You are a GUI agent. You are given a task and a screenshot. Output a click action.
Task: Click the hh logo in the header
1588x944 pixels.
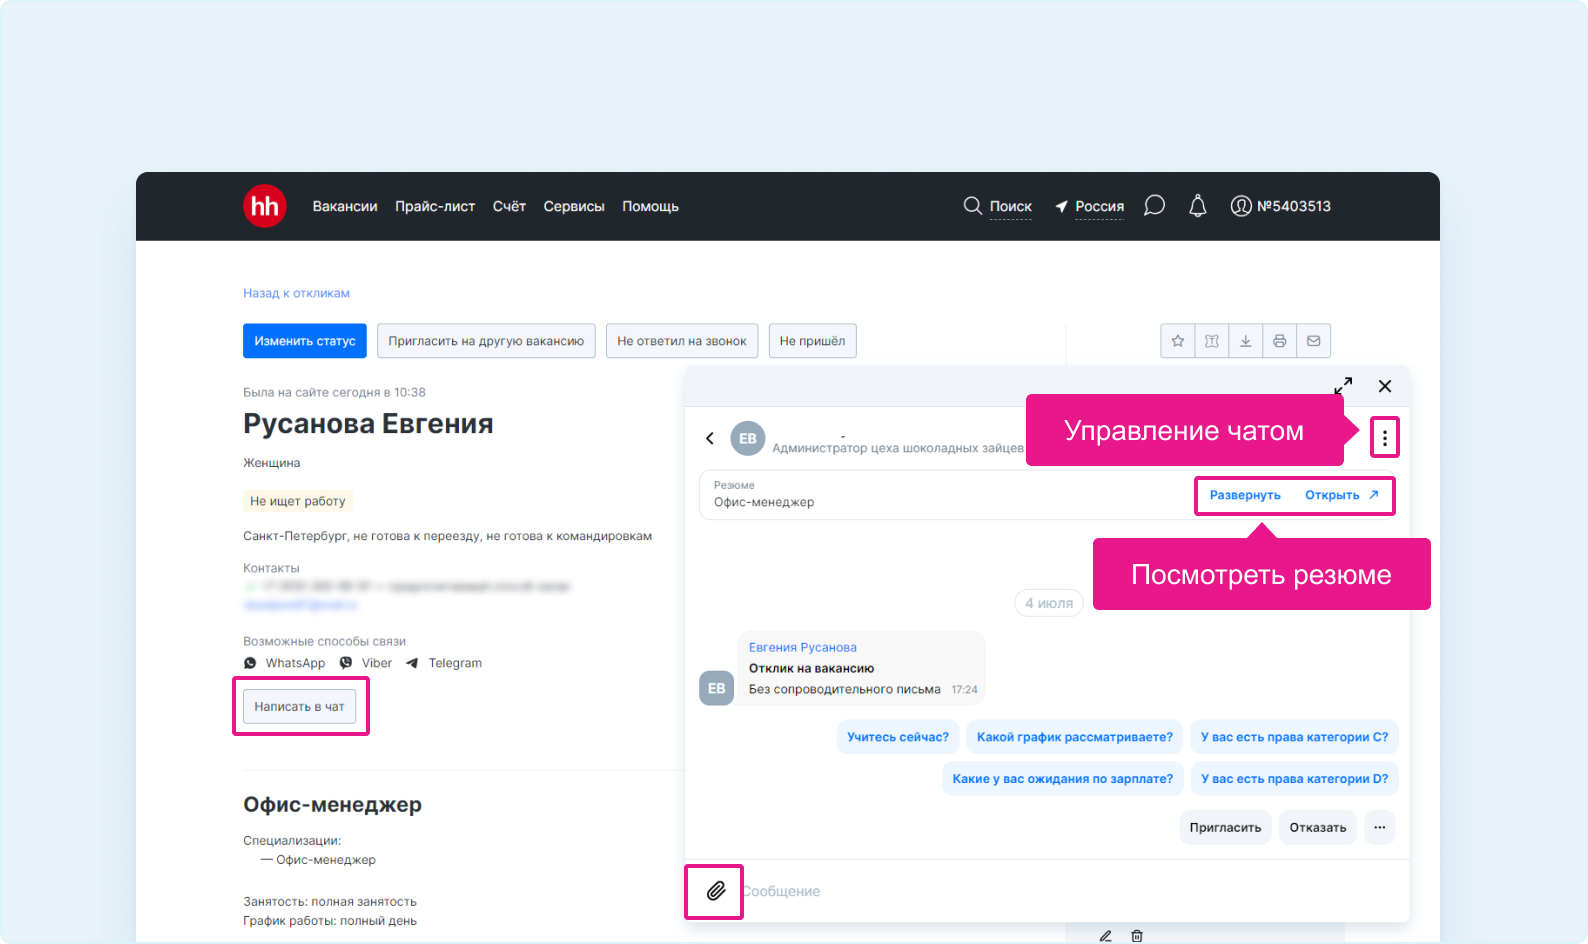click(x=265, y=206)
